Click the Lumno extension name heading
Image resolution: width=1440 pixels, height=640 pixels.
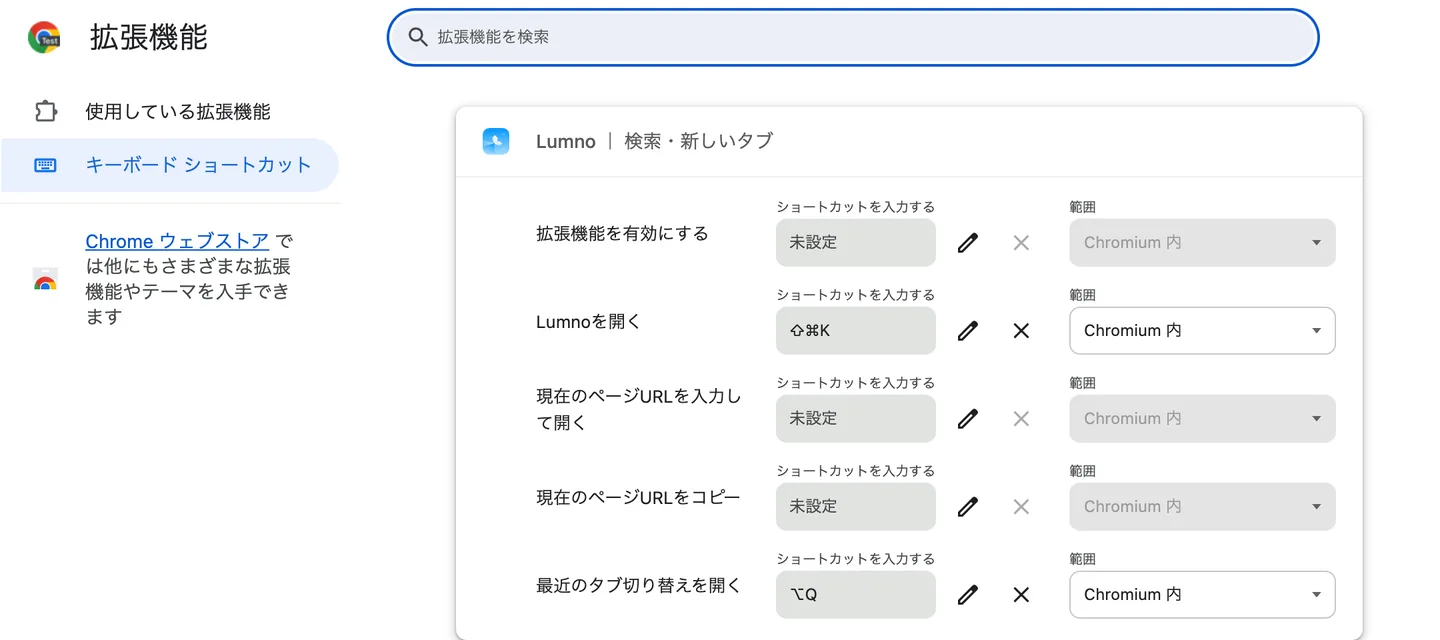click(x=566, y=141)
